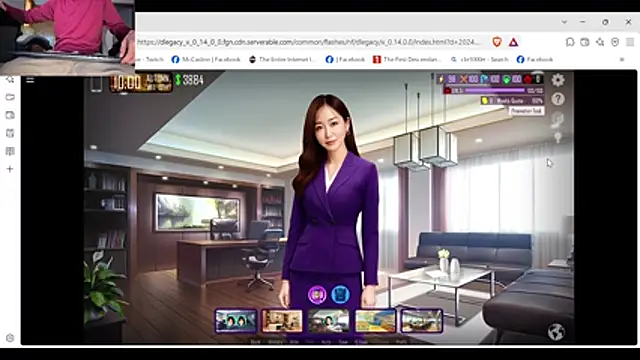Viewport: 640px width, 360px height.
Task: Open the last Facebook bookmark
Action: [x=535, y=60]
